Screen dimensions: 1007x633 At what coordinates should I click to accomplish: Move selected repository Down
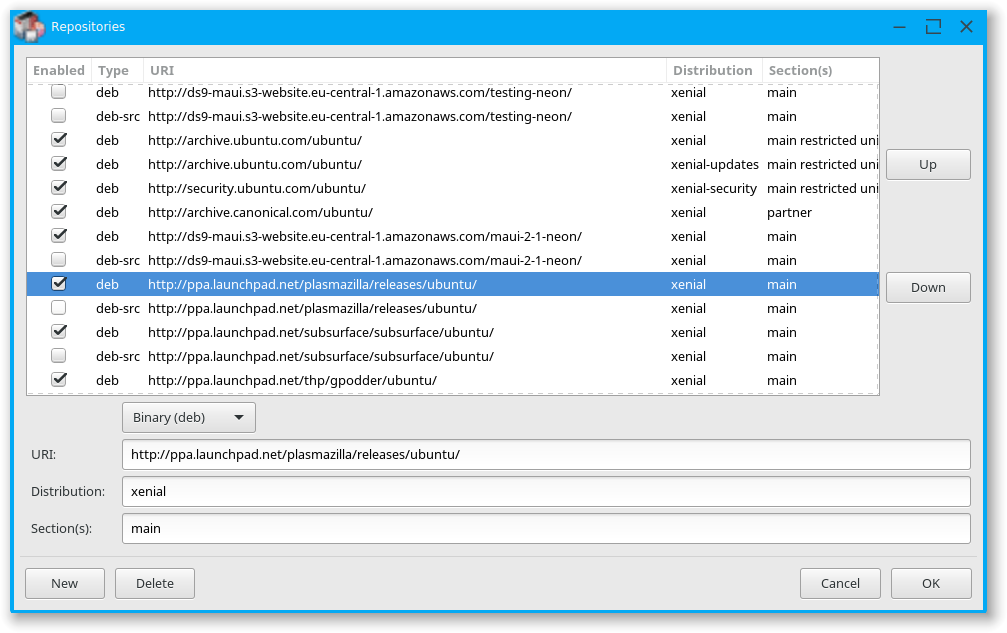[x=927, y=288]
